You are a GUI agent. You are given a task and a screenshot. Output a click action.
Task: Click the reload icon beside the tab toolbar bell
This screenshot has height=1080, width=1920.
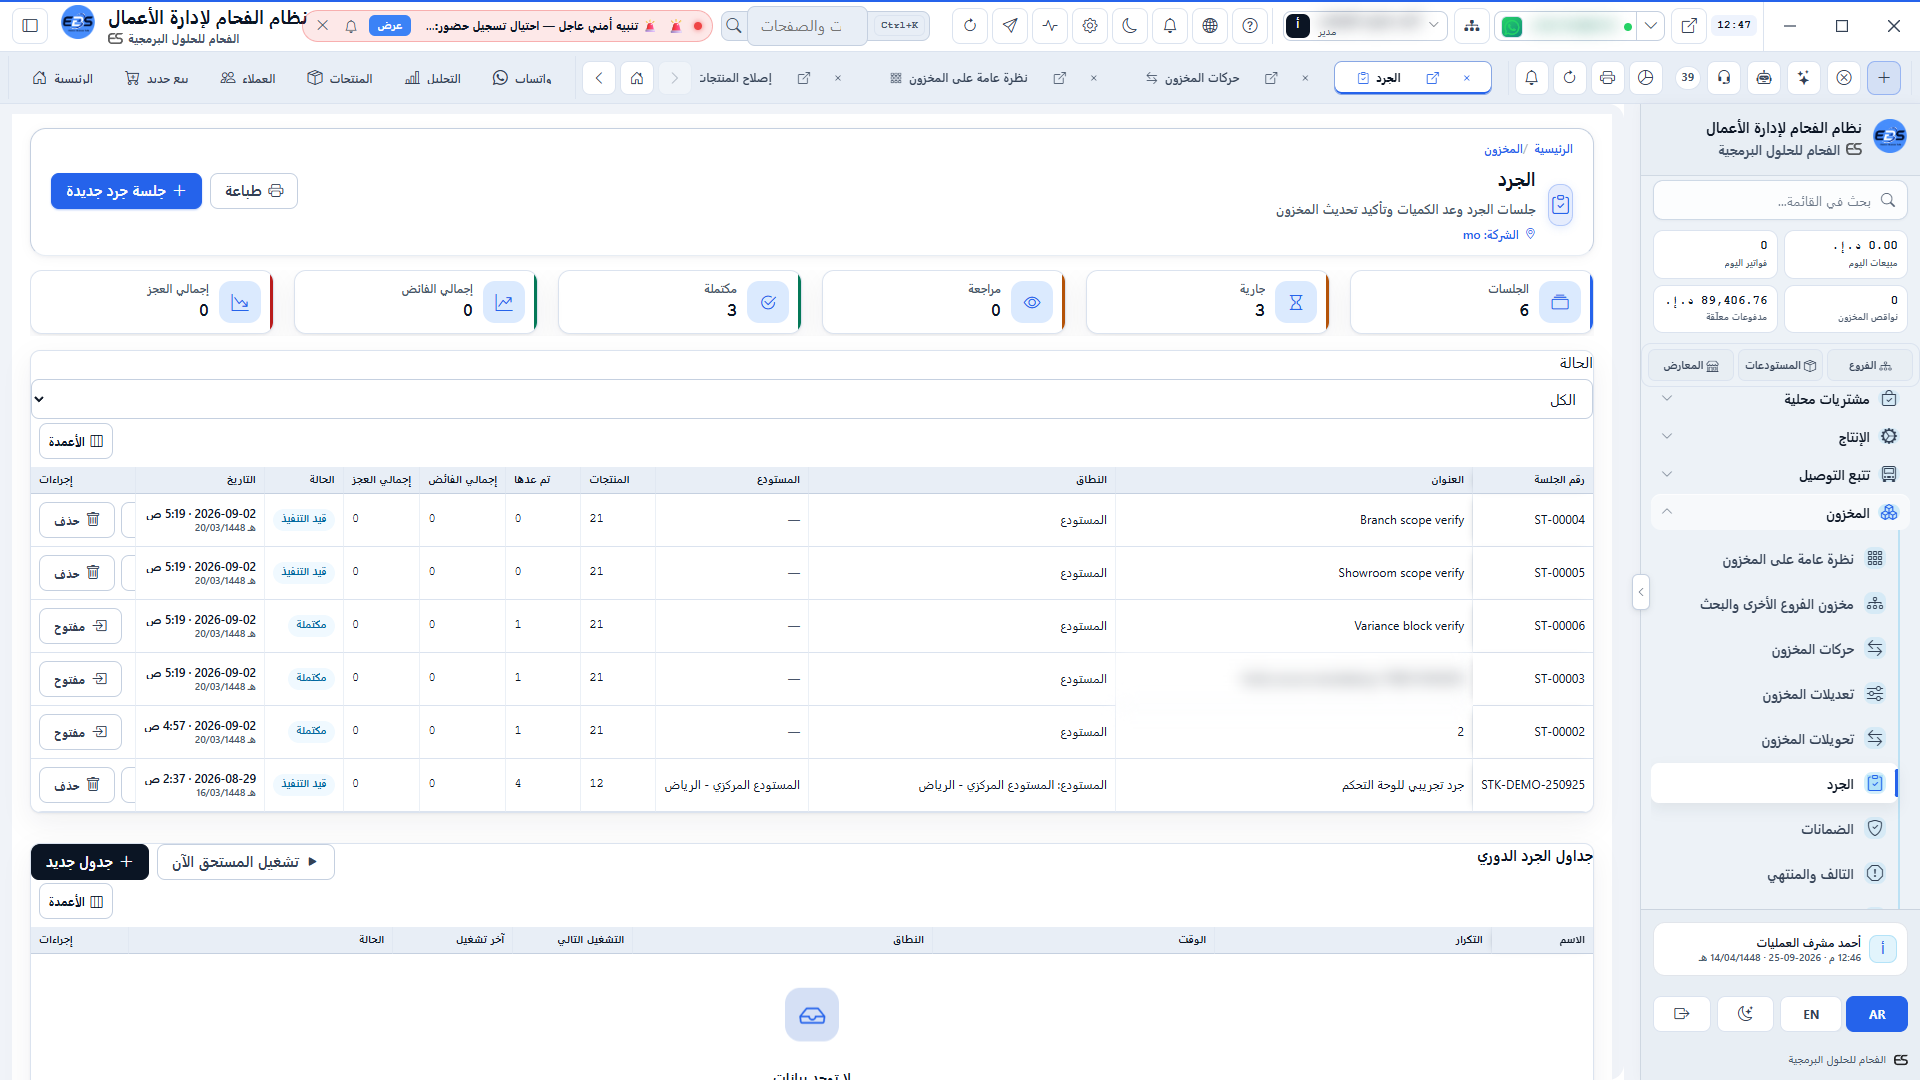tap(1570, 78)
